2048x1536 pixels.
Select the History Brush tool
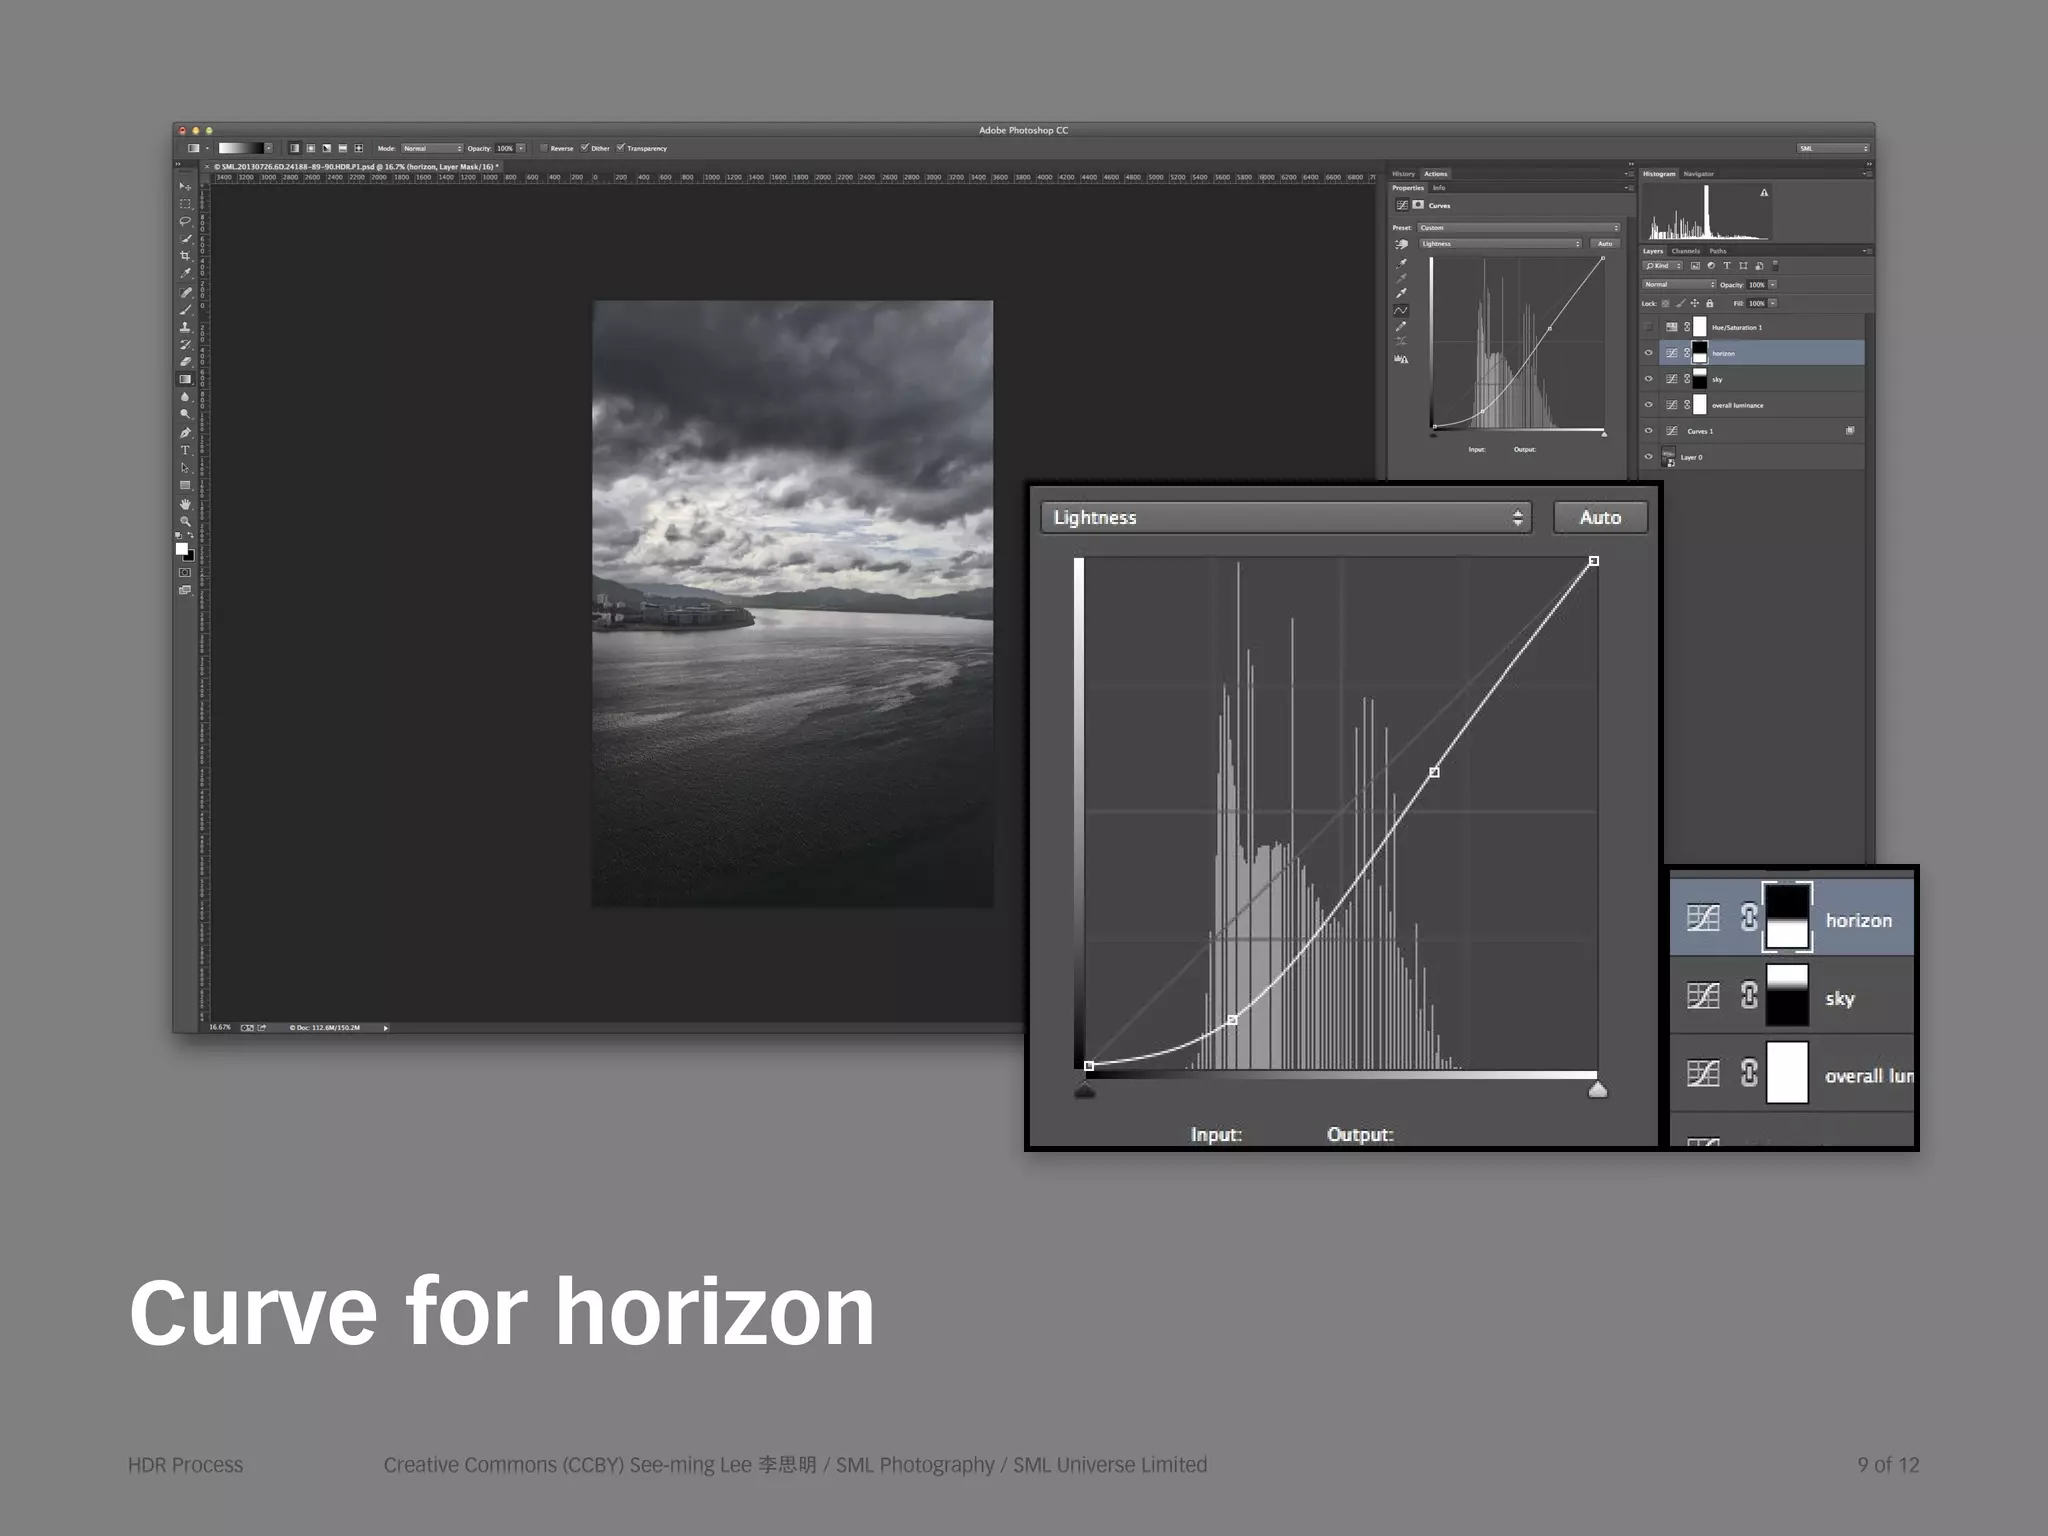[185, 345]
